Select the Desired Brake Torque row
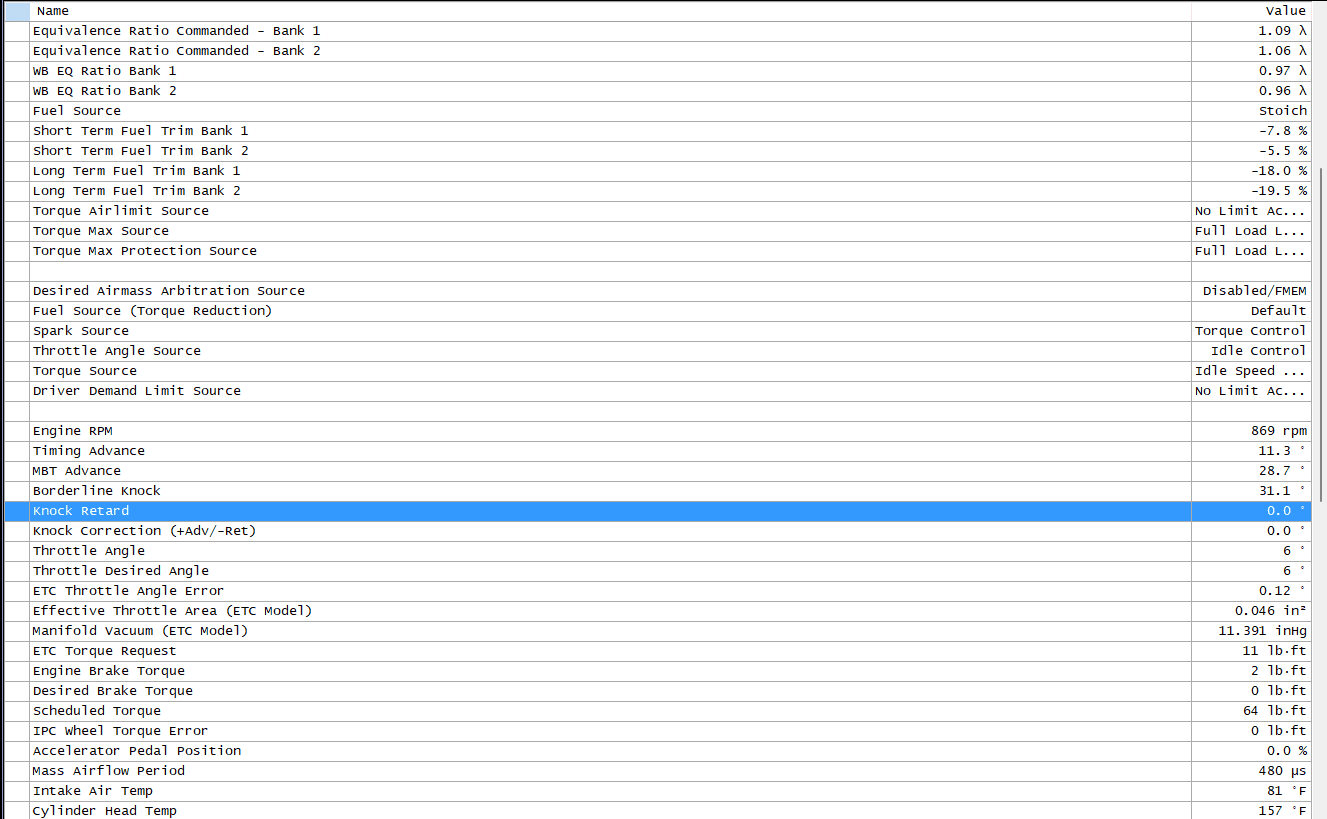The width and height of the screenshot is (1327, 819). coord(658,691)
